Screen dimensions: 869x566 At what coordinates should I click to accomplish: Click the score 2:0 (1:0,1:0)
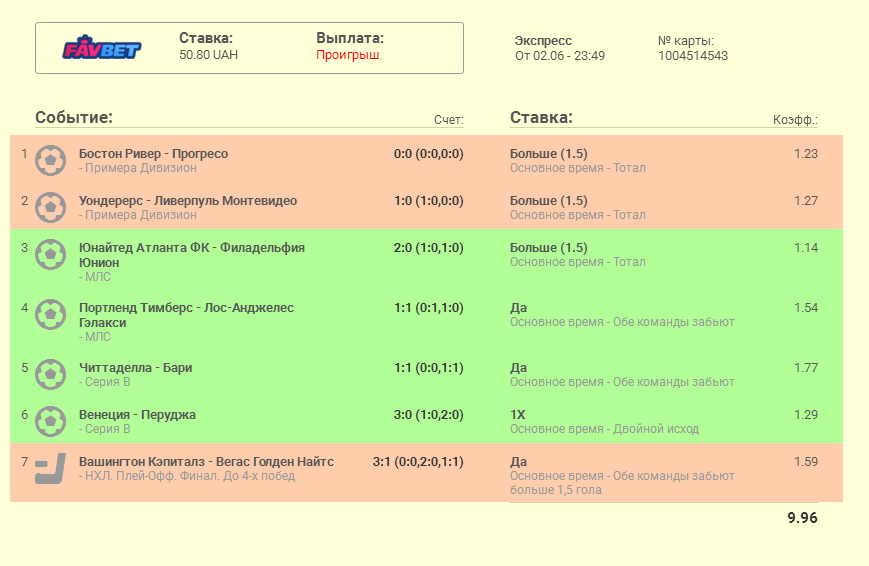click(x=428, y=248)
